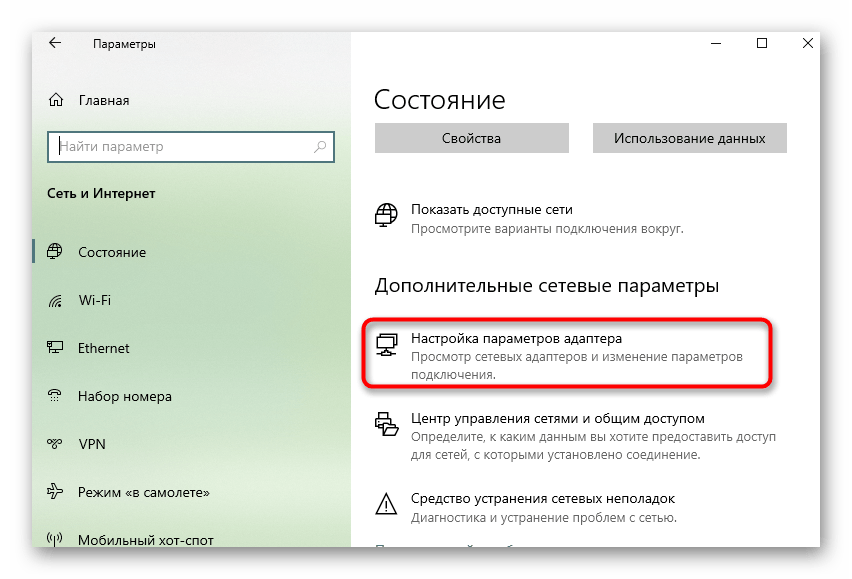Launch Средство устранения сетевых неполадок
Screen dimensions: 852x579
point(543,498)
